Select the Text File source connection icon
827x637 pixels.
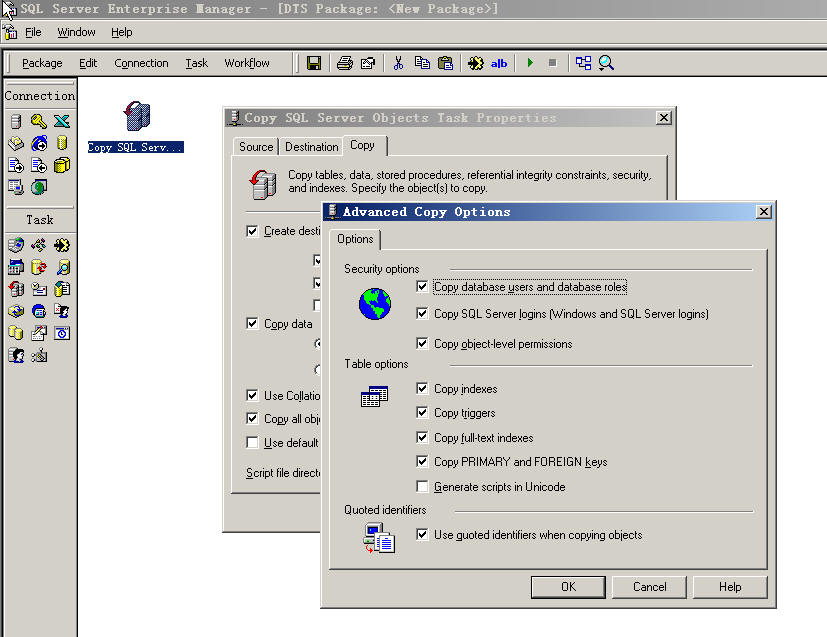(16, 166)
